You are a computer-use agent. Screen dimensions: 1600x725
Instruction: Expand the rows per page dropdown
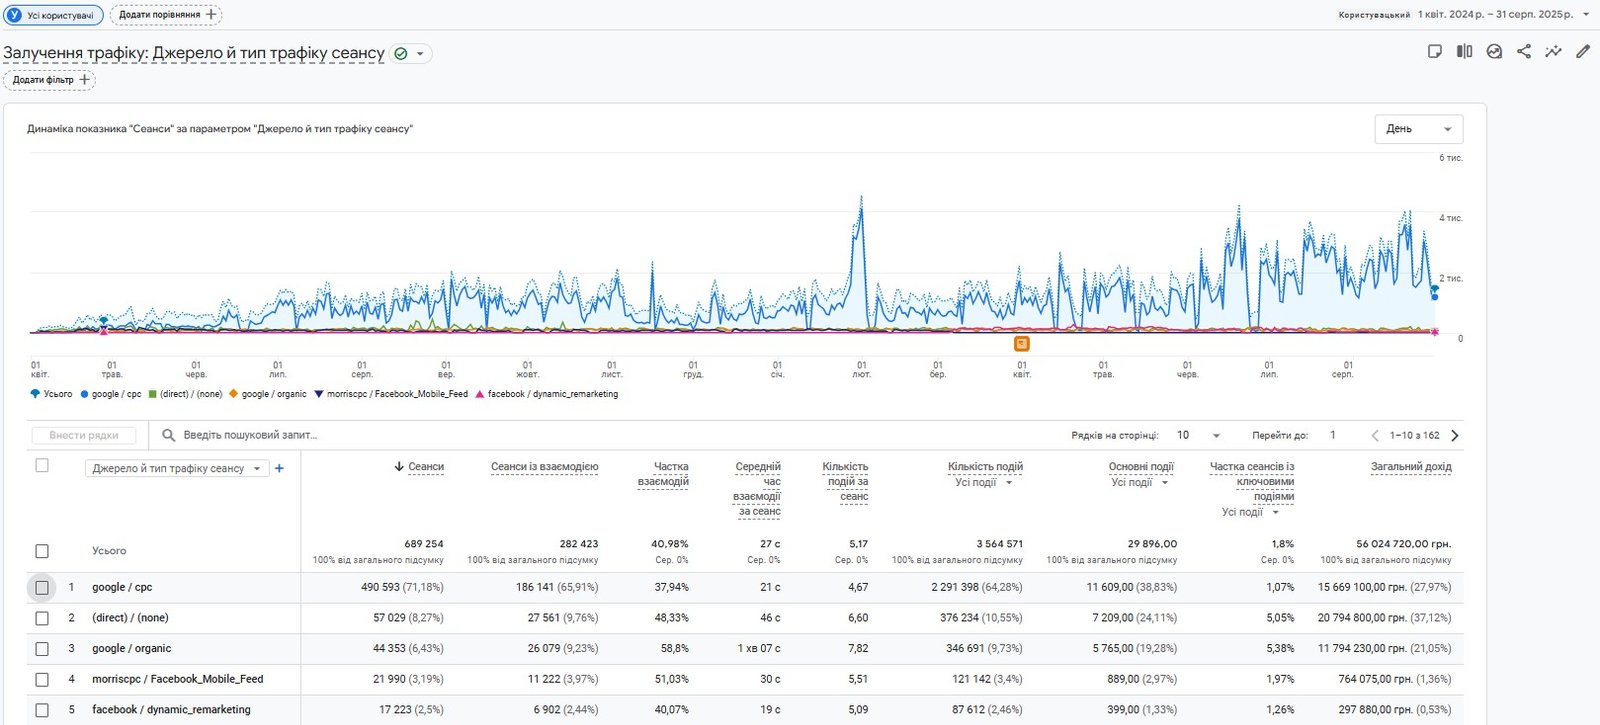pyautogui.click(x=1199, y=435)
